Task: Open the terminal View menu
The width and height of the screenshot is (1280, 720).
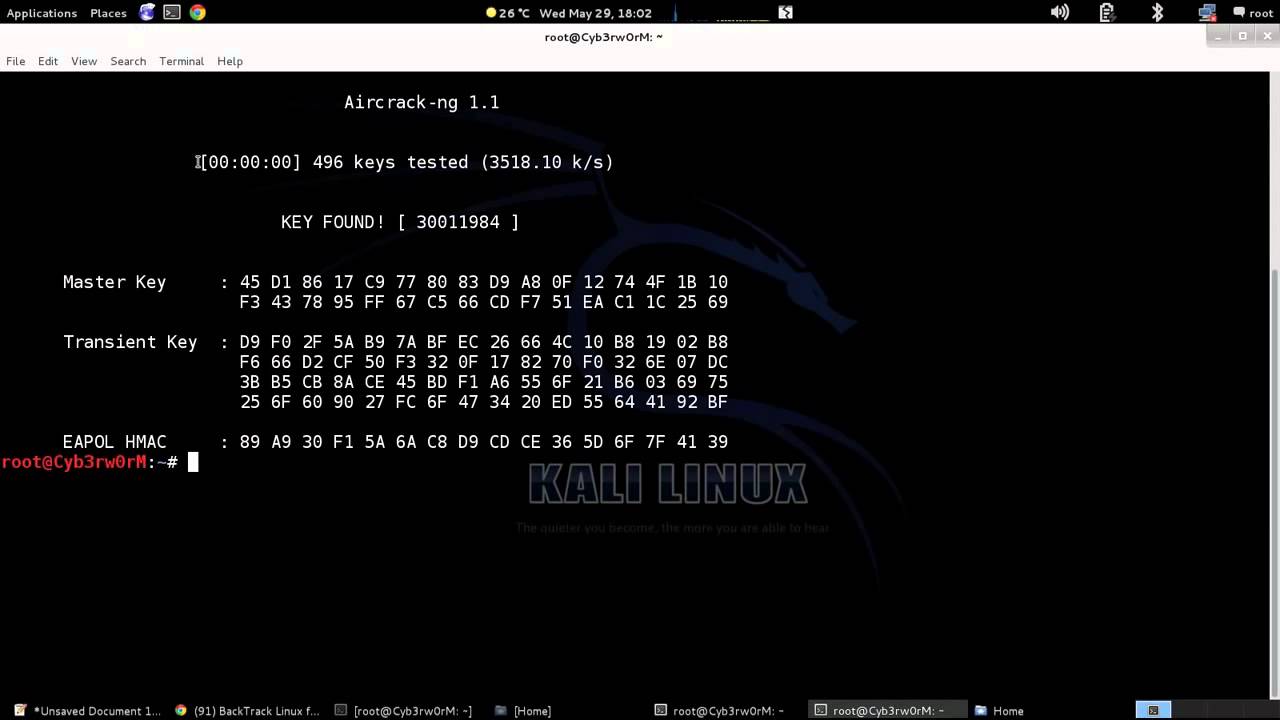Action: tap(84, 61)
